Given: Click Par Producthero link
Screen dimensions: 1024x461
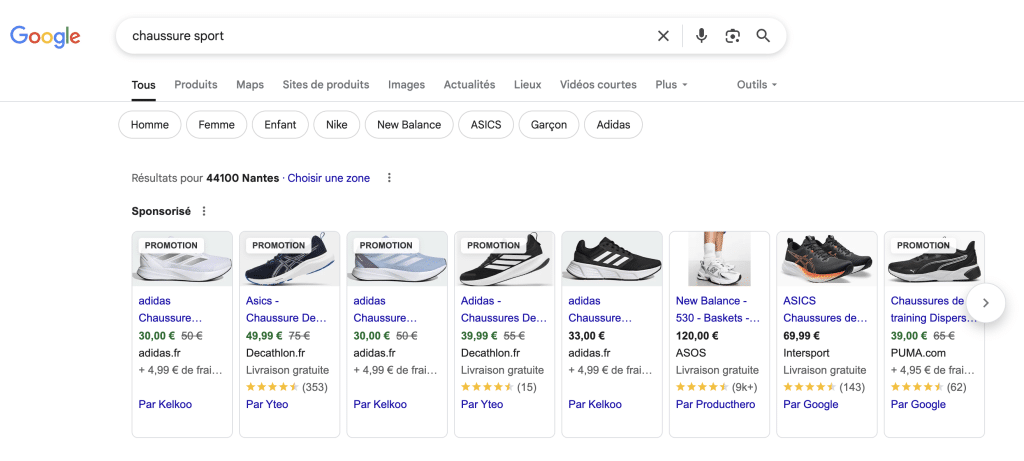Looking at the screenshot, I should point(716,404).
